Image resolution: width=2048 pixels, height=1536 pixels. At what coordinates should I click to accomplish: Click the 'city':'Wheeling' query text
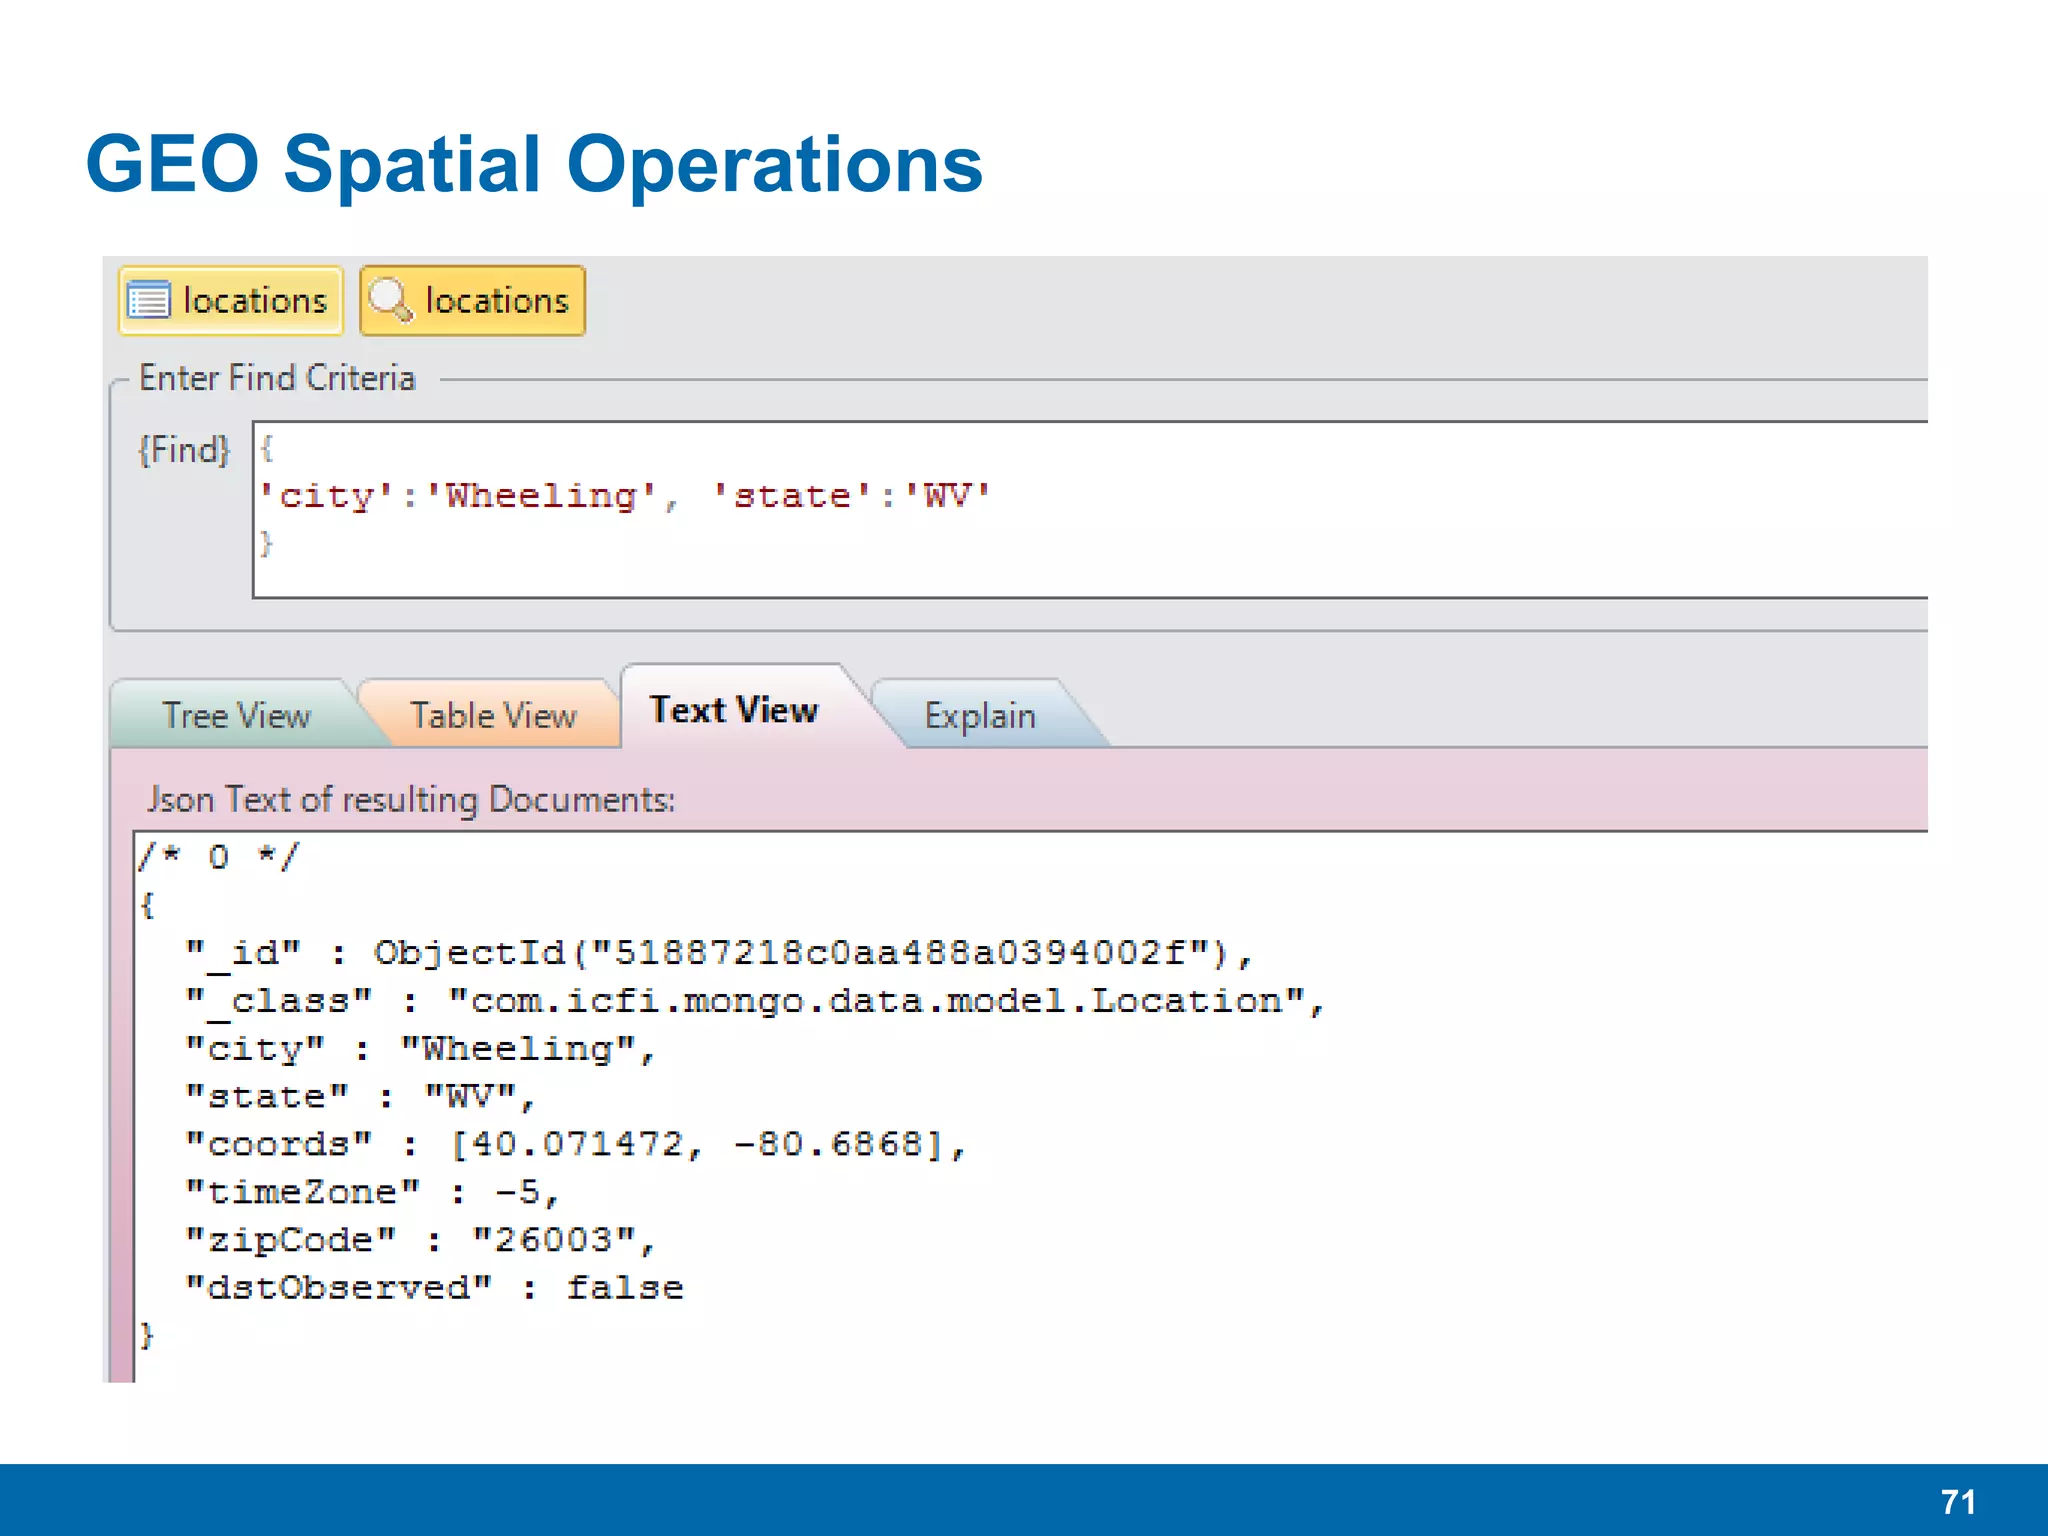[x=458, y=496]
